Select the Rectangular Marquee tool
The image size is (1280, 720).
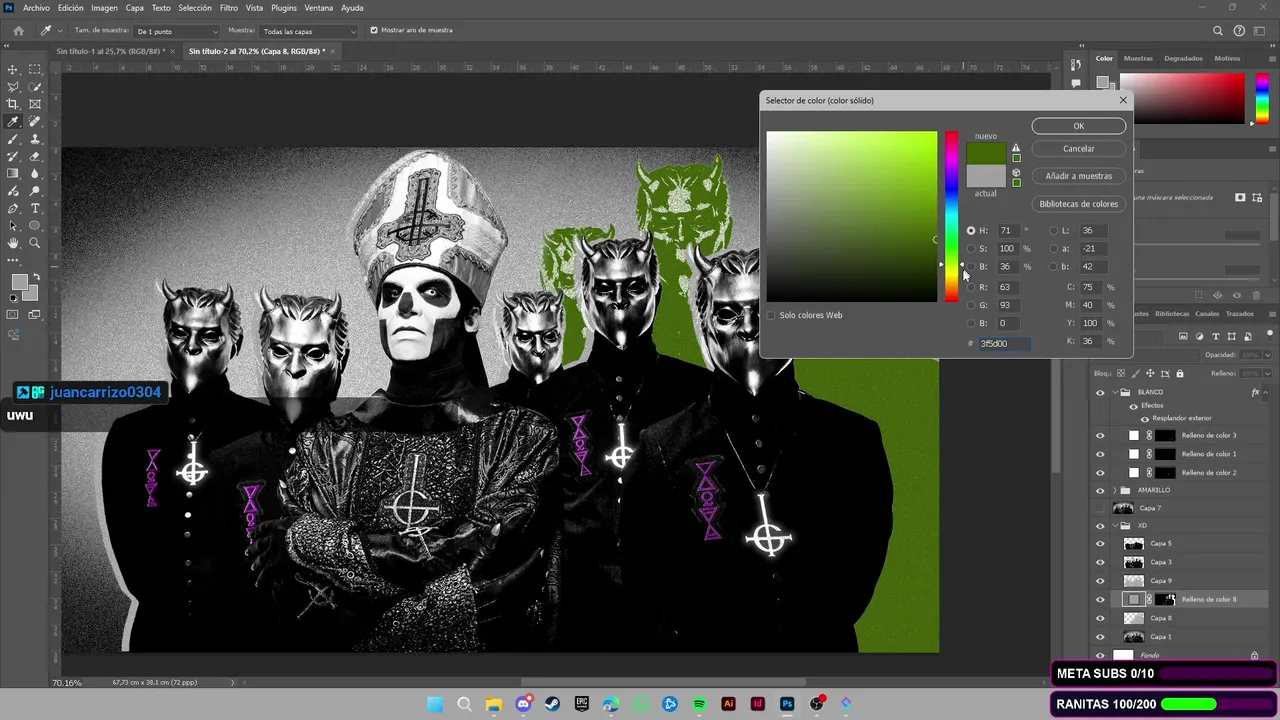point(35,69)
